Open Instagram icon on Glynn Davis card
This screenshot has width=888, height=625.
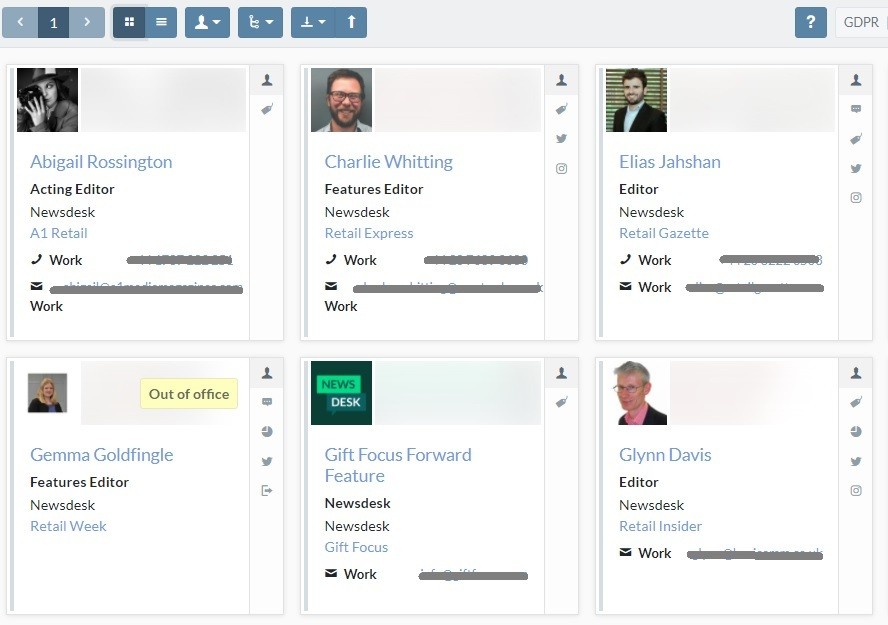(x=856, y=491)
